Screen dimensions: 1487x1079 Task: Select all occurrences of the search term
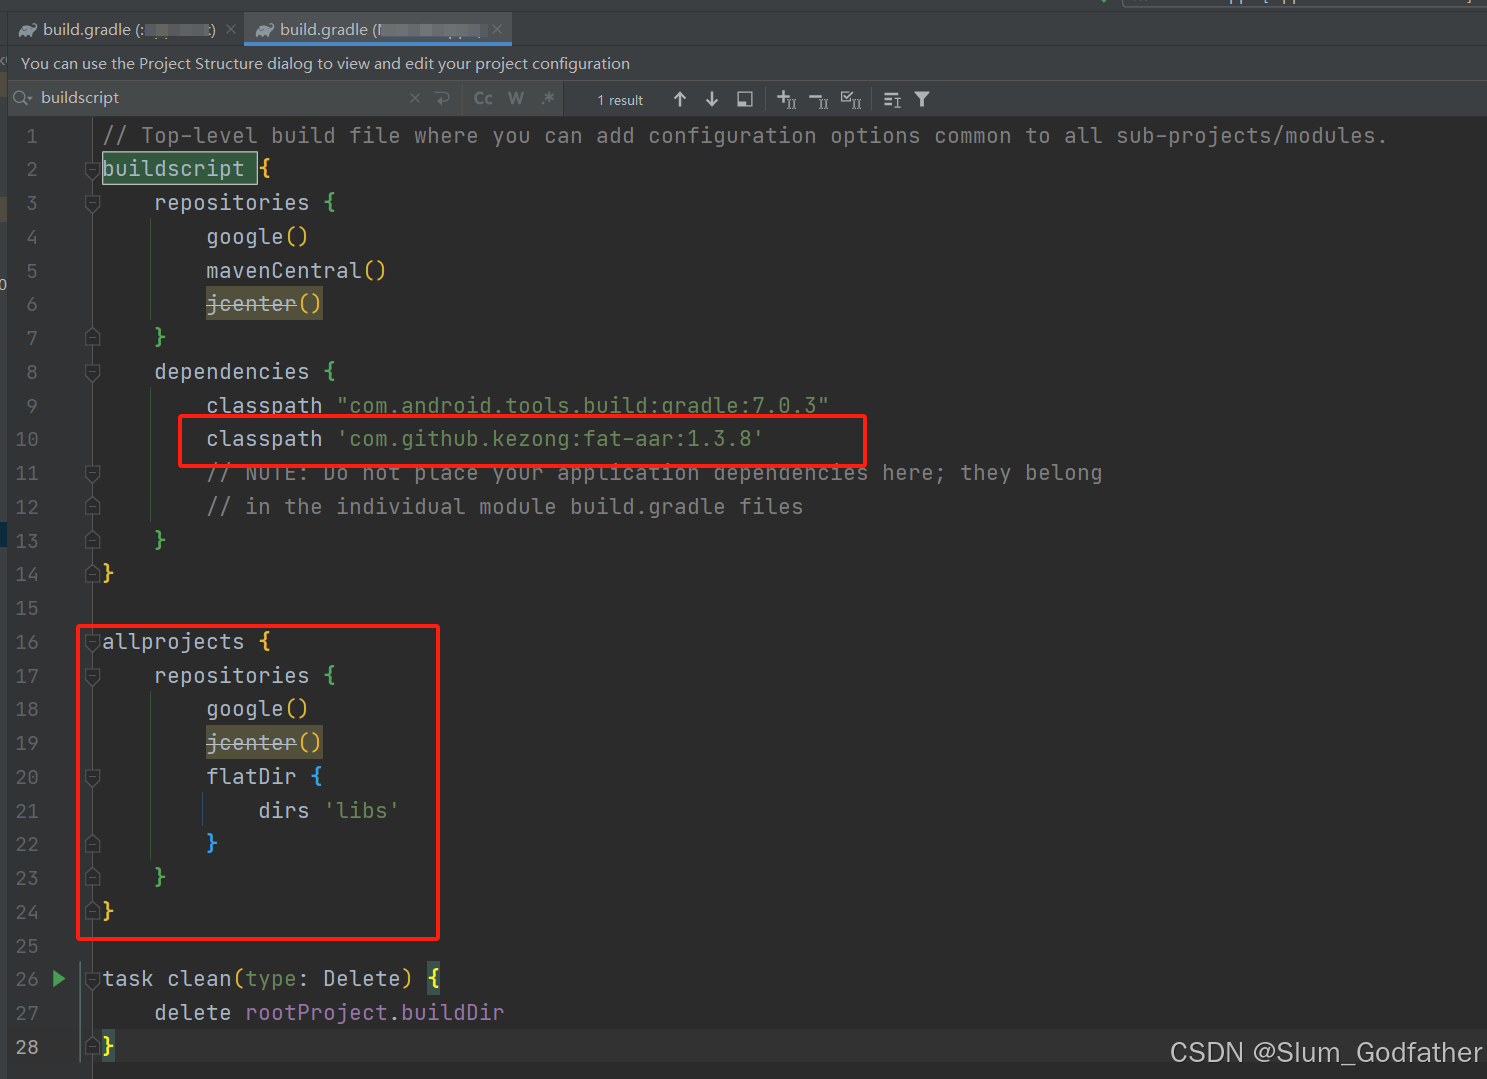(851, 99)
